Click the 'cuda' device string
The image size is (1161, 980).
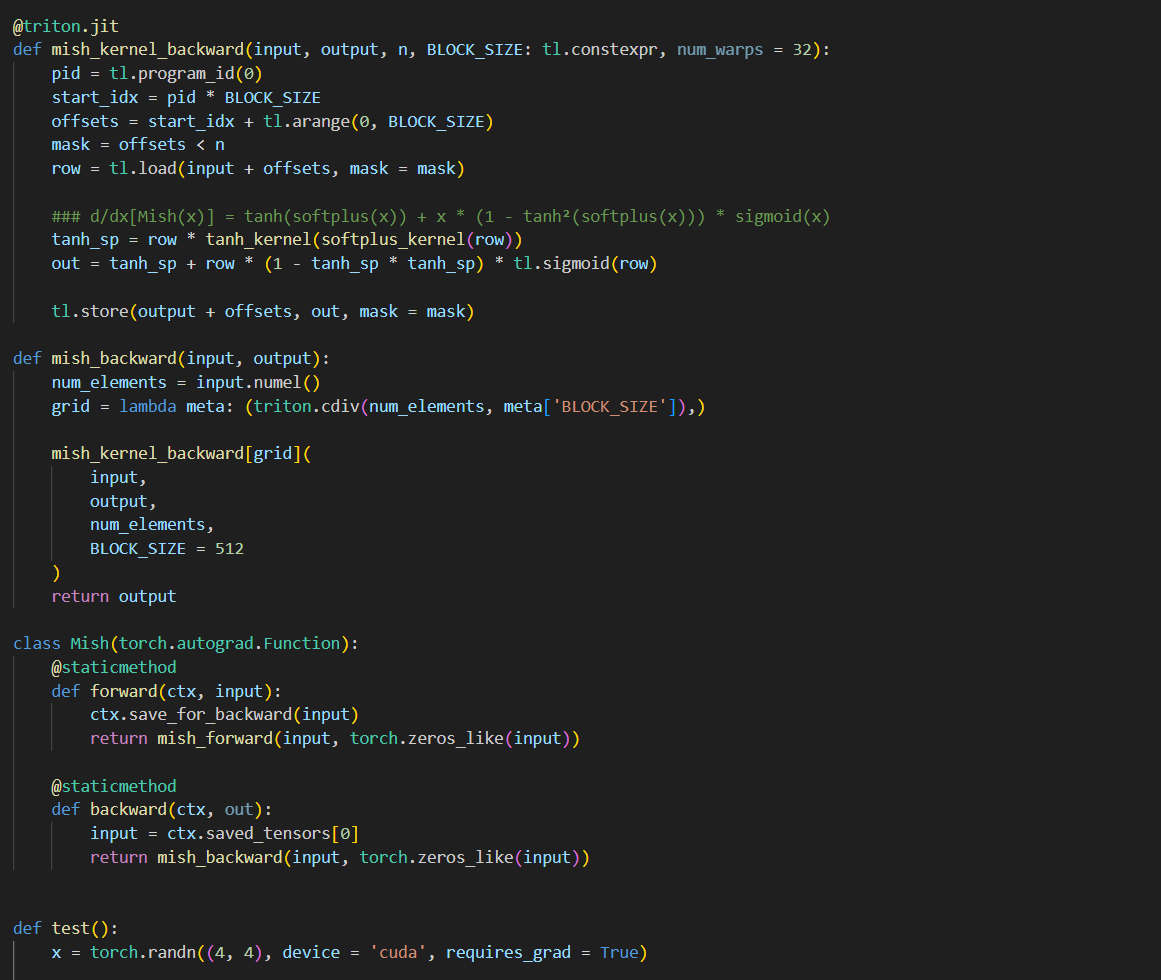pos(398,953)
